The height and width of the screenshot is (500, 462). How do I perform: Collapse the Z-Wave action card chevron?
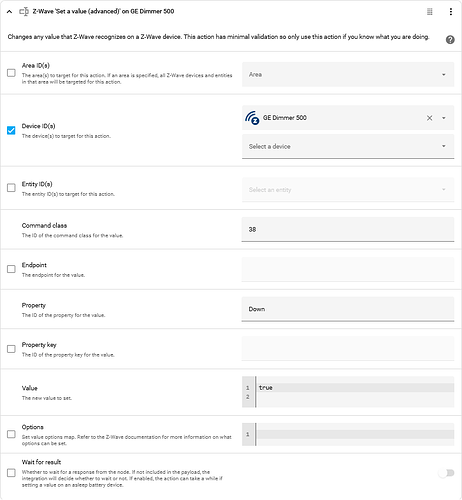[x=9, y=12]
